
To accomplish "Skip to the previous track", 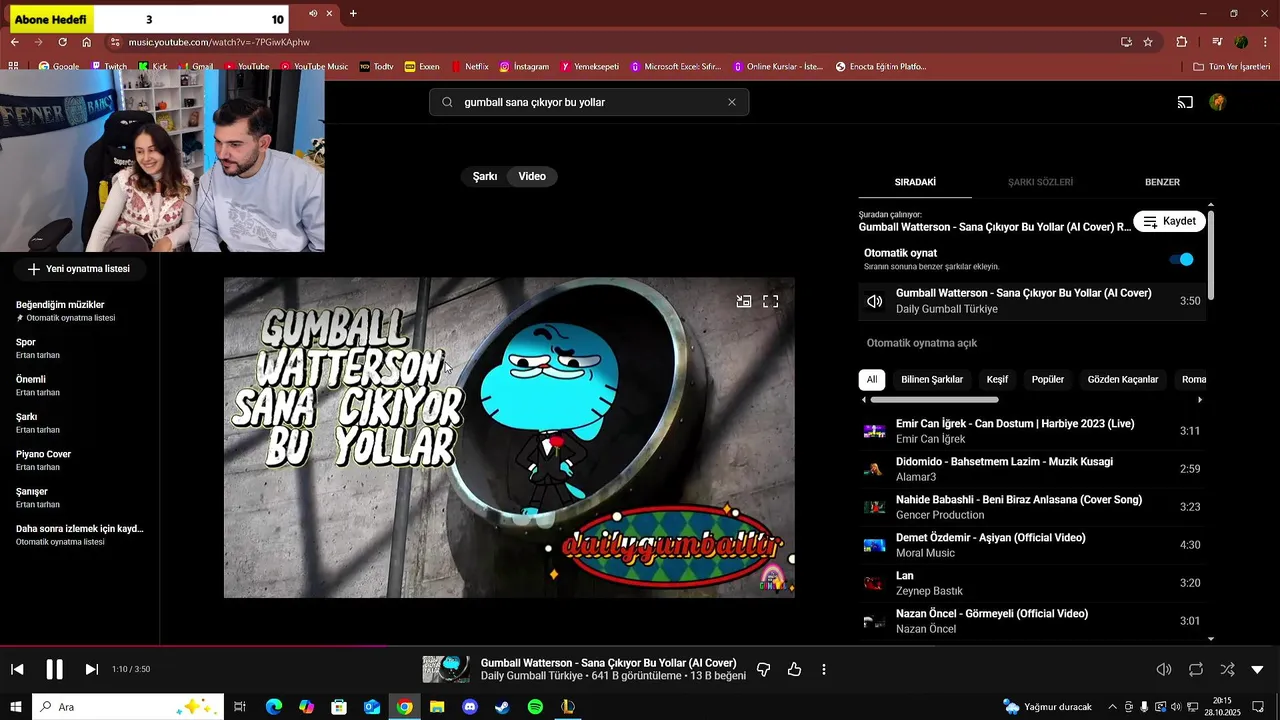I will (x=17, y=669).
